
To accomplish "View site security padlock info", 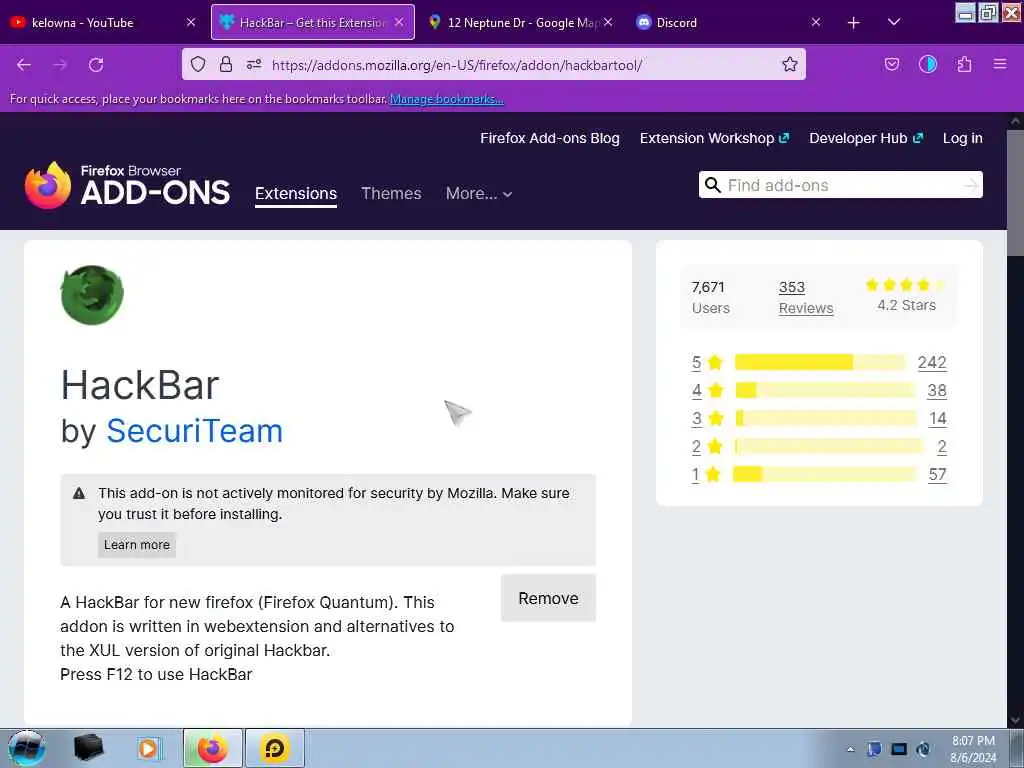I will click(226, 64).
